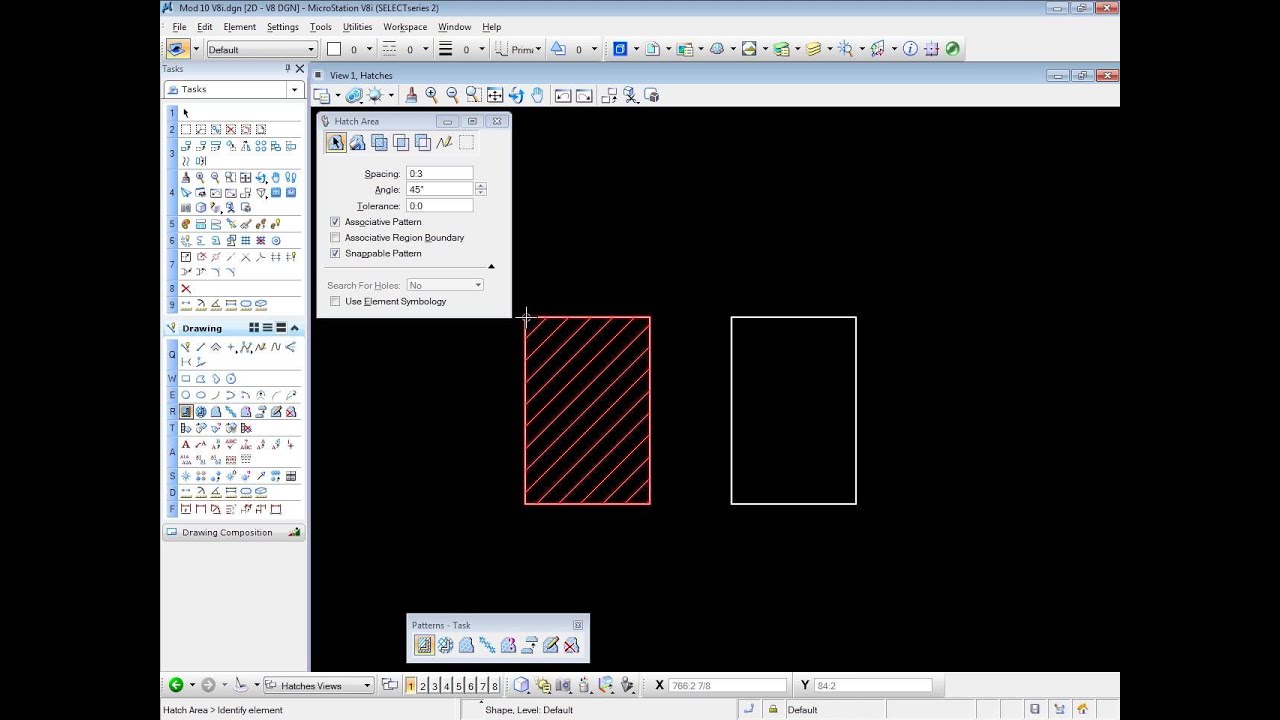
Task: Click Fit View icon in view toolbar
Action: [494, 95]
